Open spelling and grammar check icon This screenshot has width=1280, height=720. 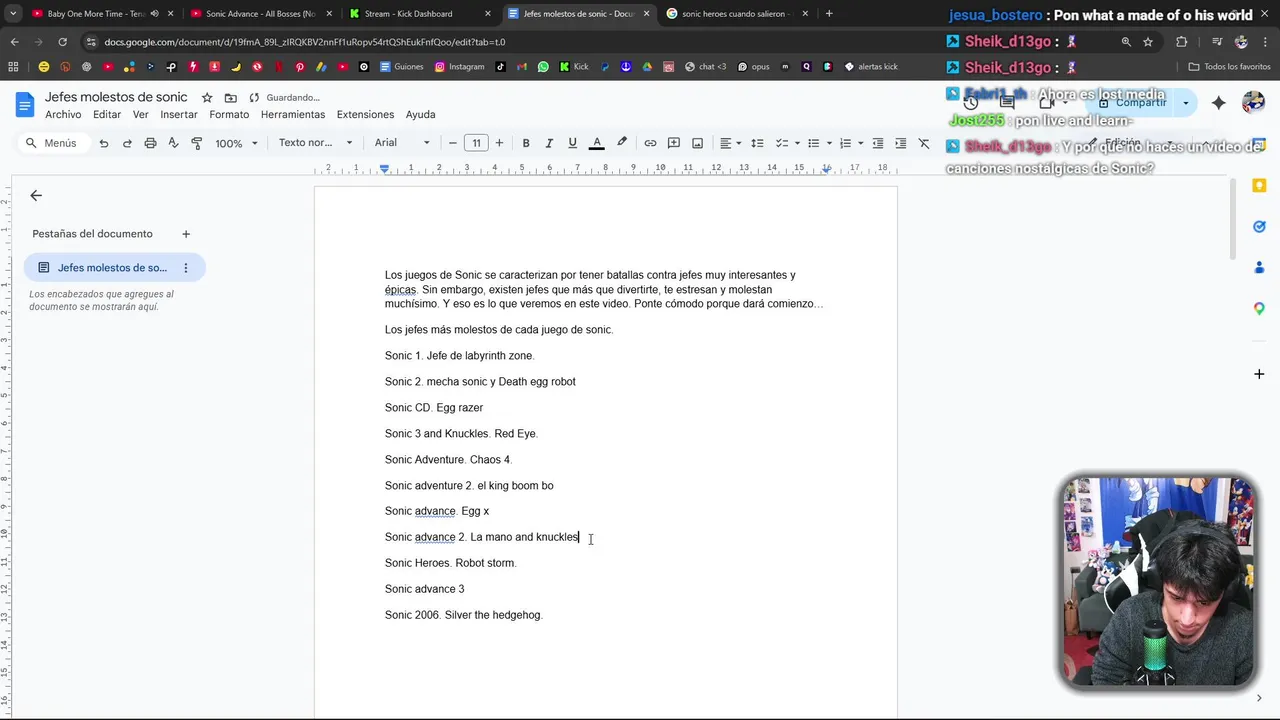tap(173, 143)
